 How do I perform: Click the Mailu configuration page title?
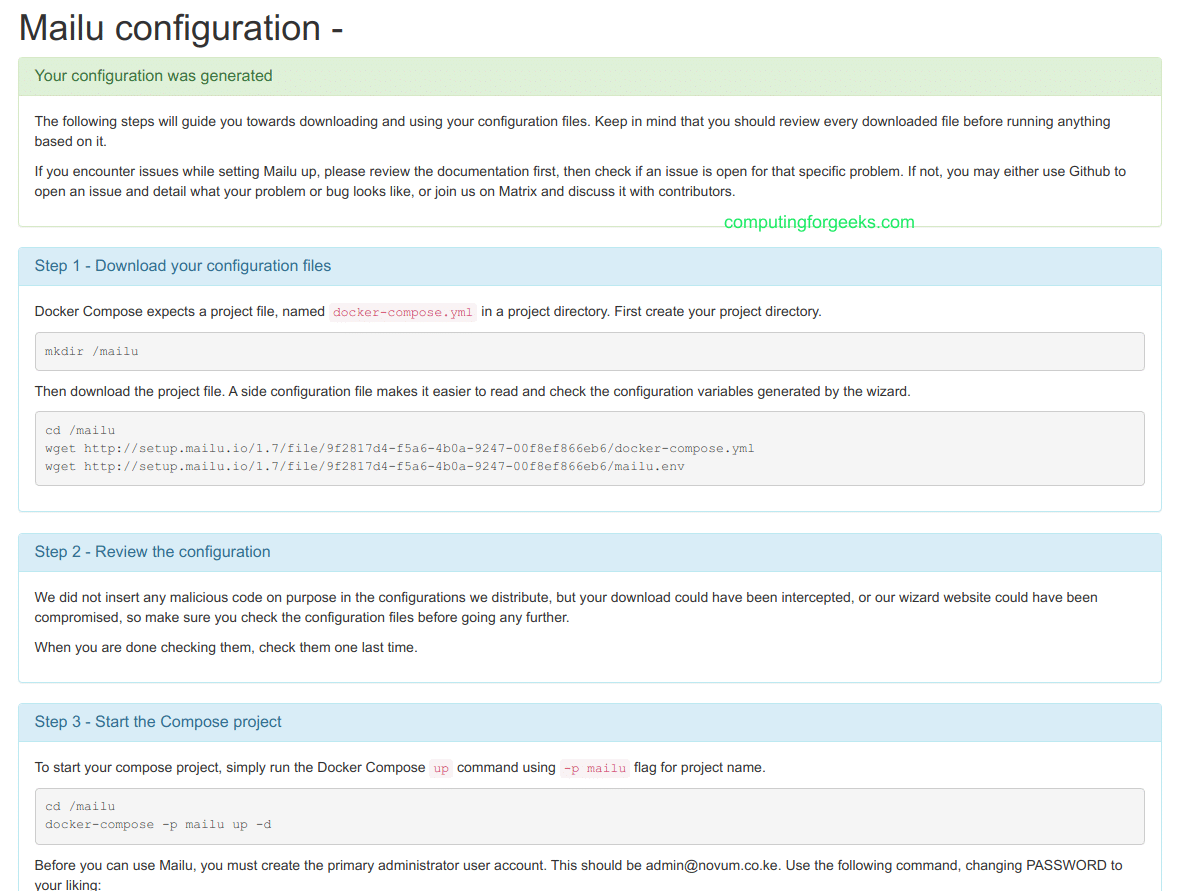[x=181, y=28]
